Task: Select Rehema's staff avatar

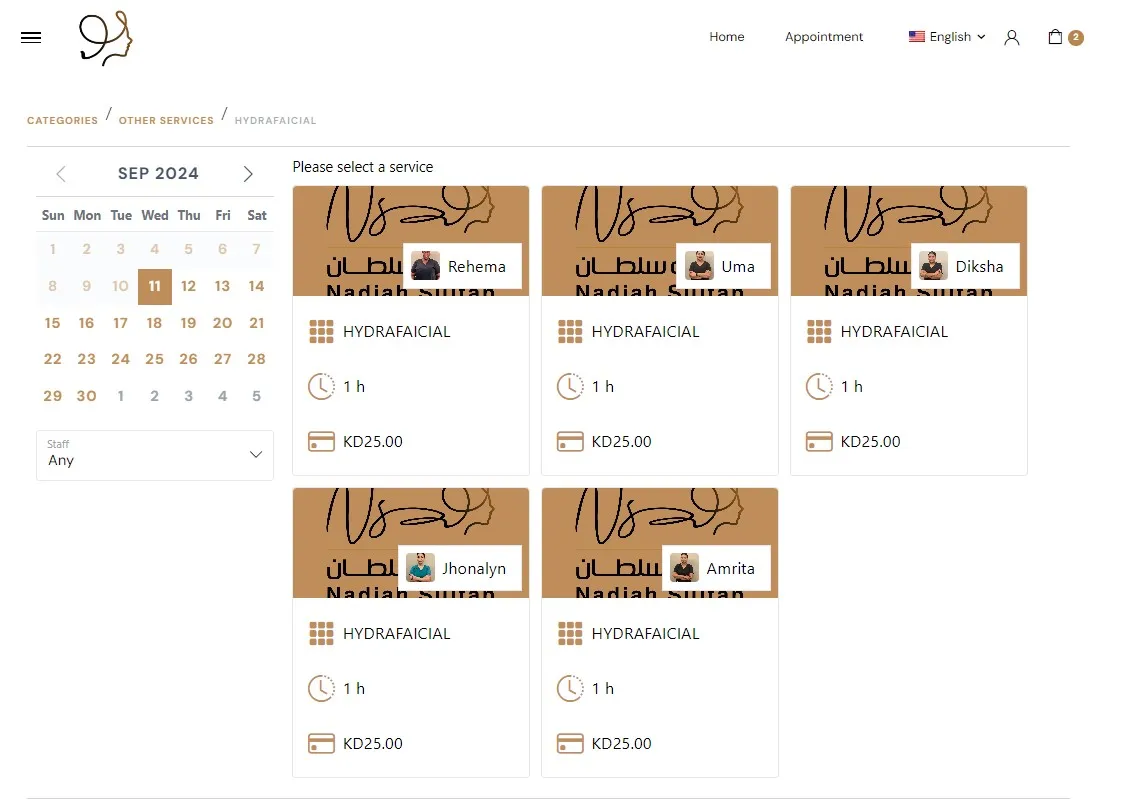Action: coord(425,266)
